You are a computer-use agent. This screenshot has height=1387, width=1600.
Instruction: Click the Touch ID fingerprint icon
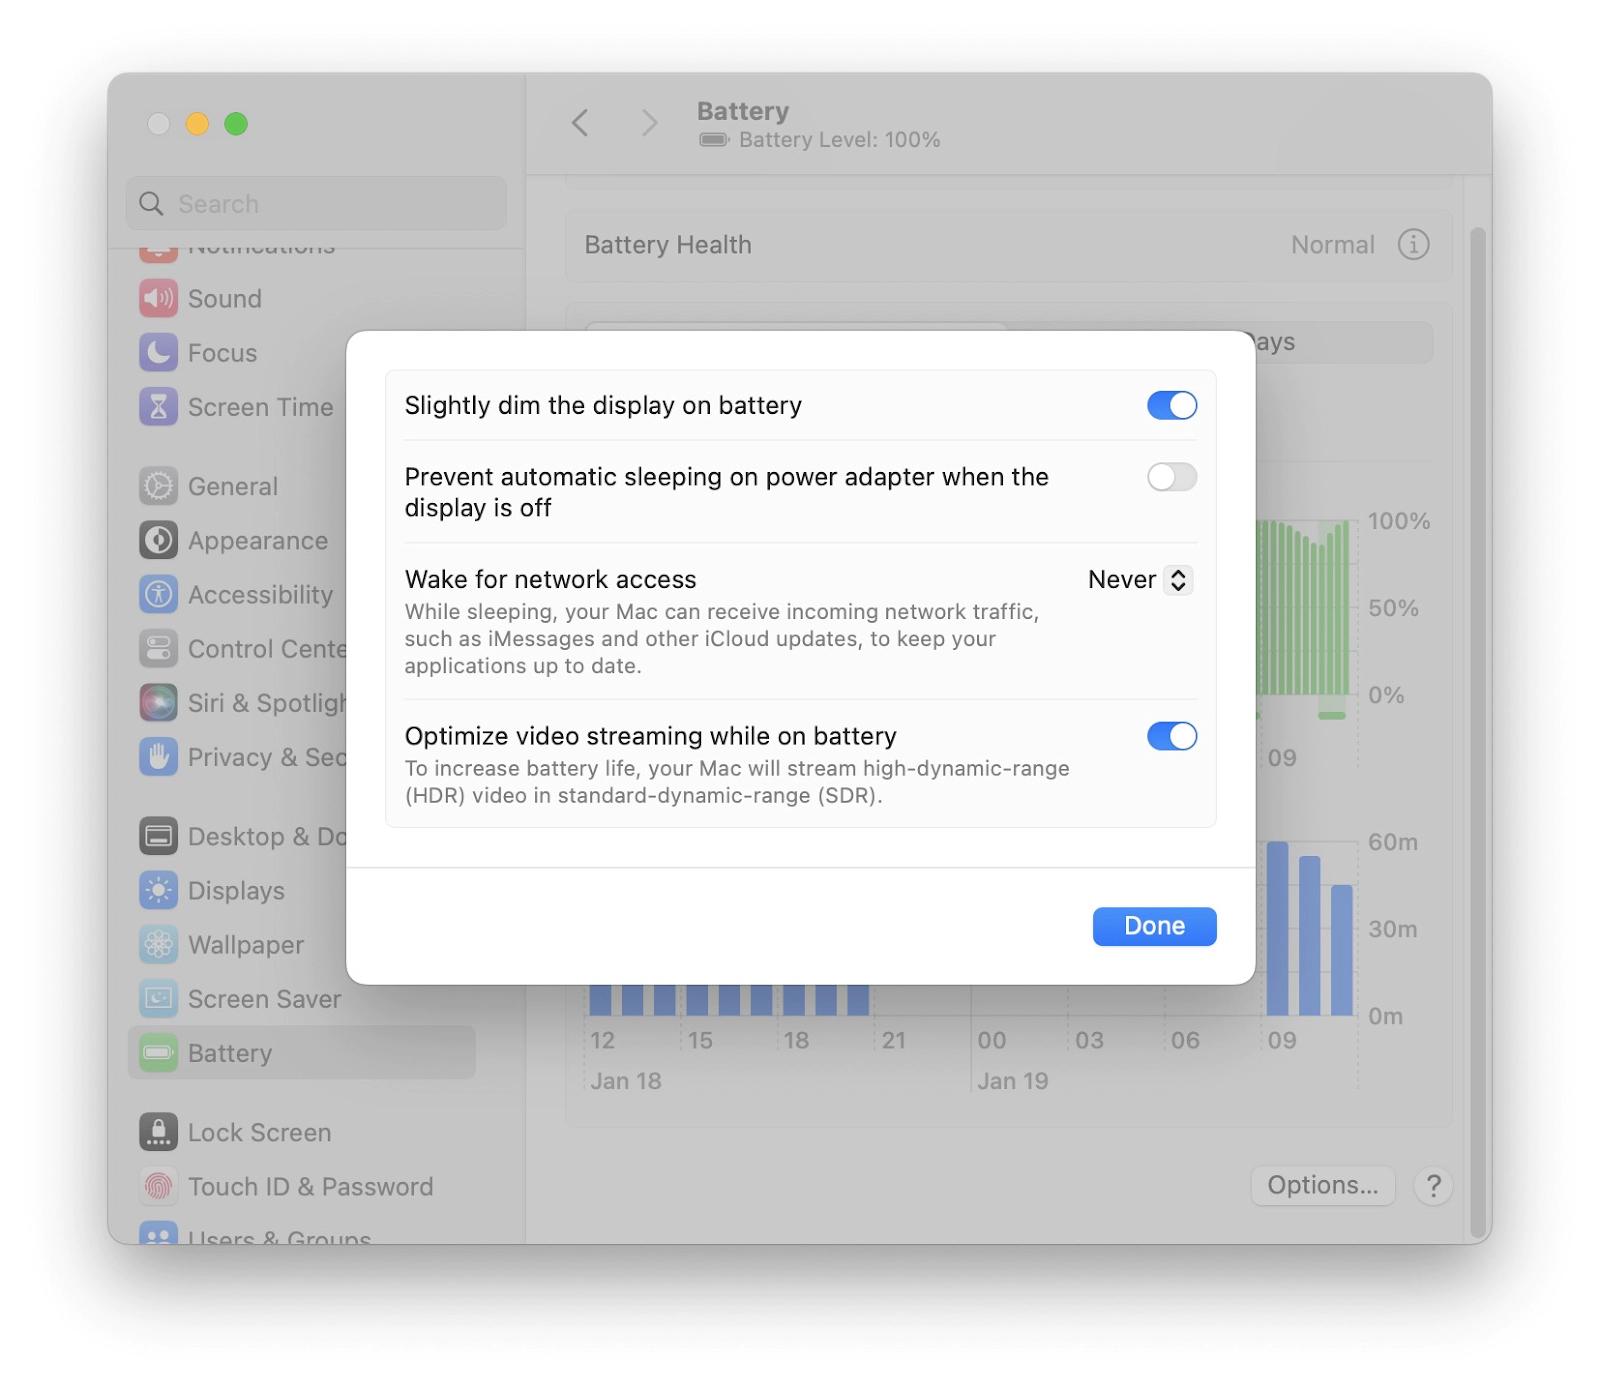click(158, 1186)
